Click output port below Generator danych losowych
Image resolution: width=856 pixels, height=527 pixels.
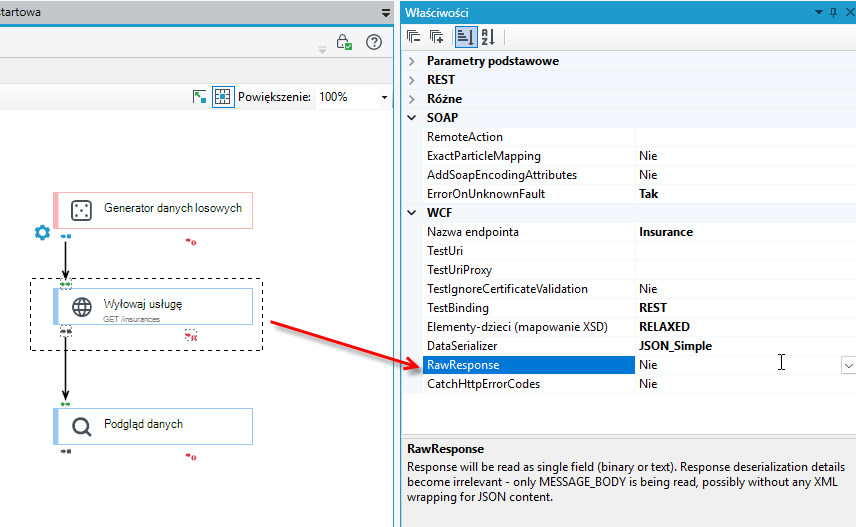[66, 236]
